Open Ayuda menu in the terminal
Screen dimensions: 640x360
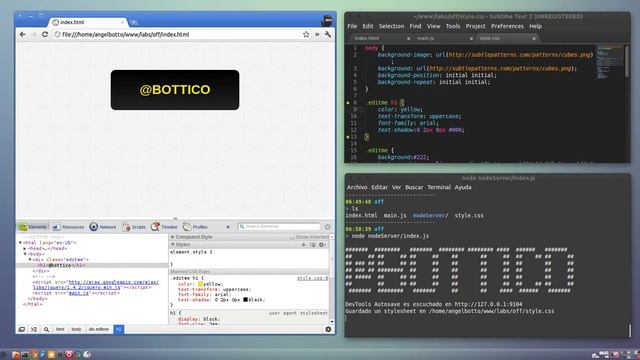pyautogui.click(x=463, y=187)
